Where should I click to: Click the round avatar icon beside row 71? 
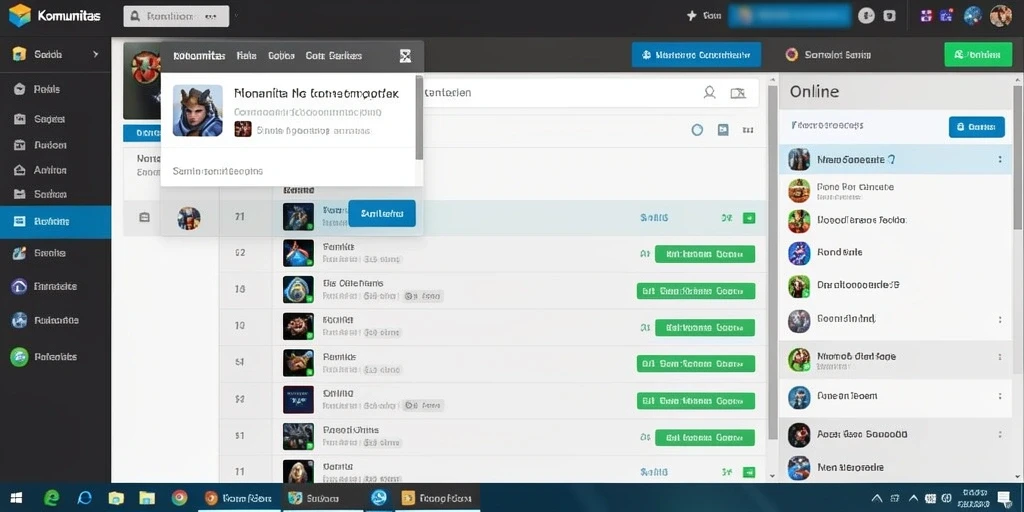(189, 217)
